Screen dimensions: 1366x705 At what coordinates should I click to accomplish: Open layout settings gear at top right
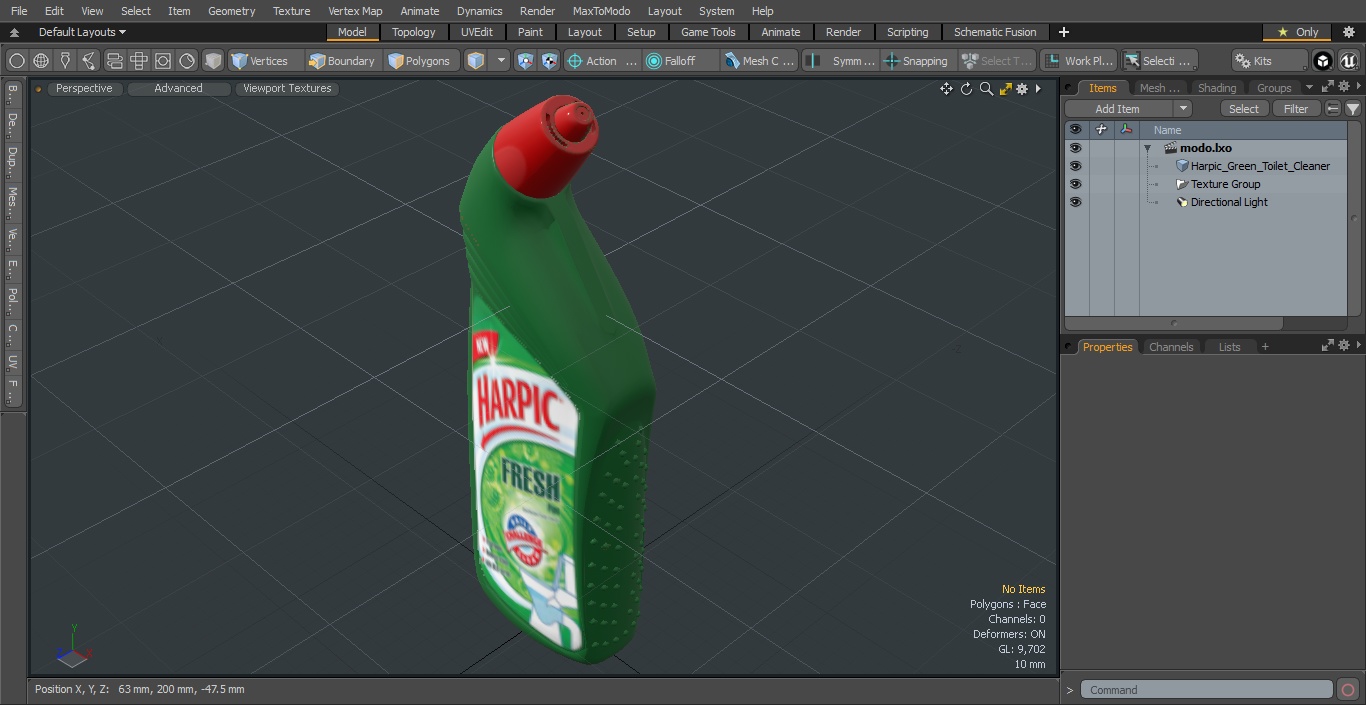coord(1348,32)
